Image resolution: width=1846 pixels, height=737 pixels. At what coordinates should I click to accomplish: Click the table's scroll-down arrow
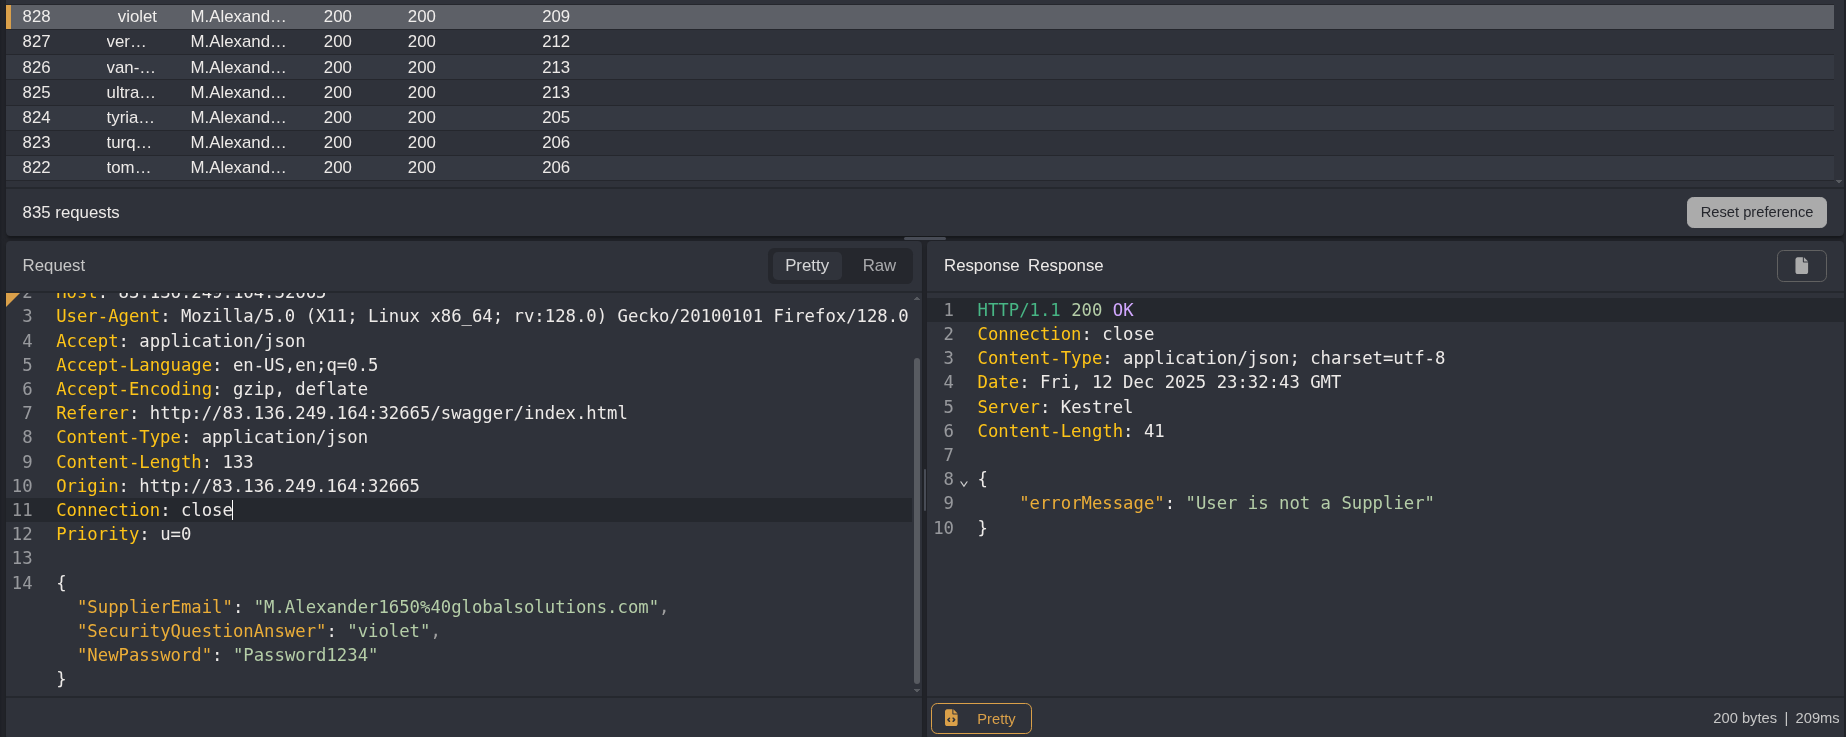point(1838,182)
